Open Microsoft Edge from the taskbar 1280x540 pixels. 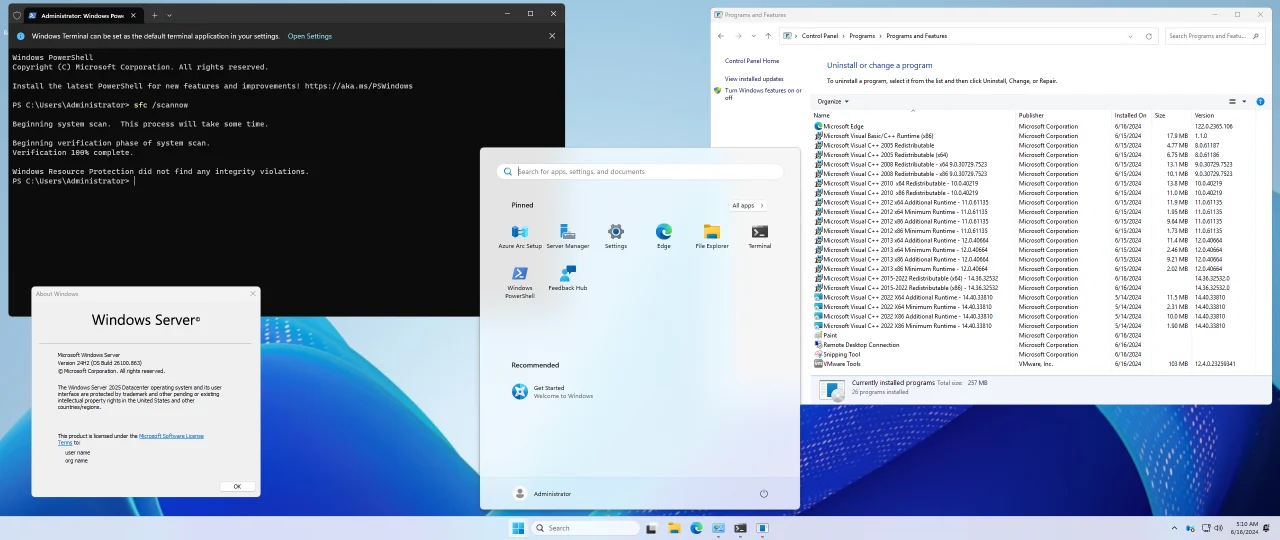696,528
